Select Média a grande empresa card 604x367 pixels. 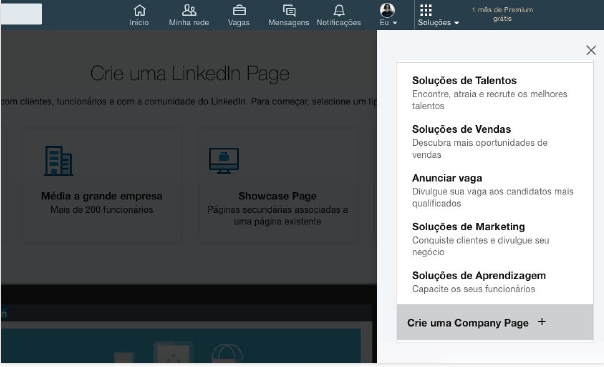[102, 185]
